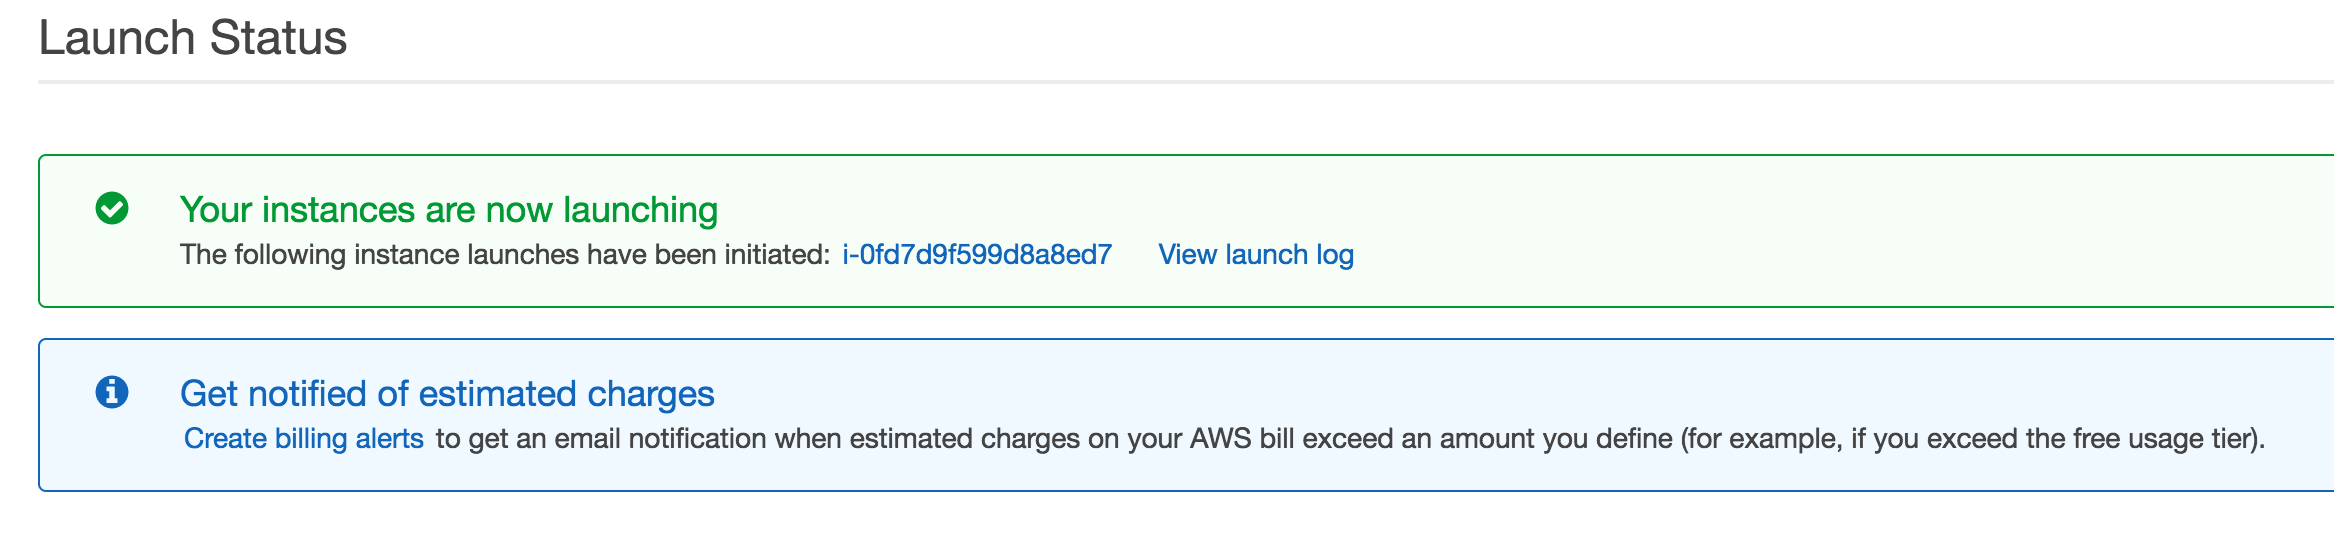Click the divider line beneath Launch Status
2334x534 pixels.
point(1186,82)
